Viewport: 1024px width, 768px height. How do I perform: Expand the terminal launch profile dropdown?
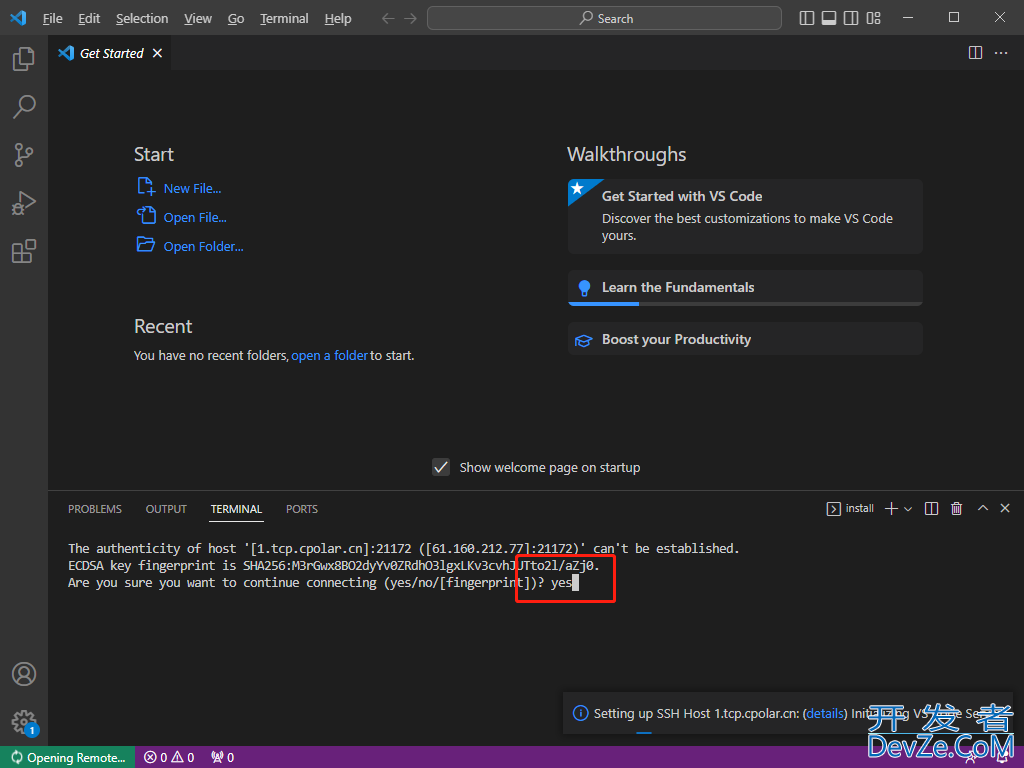click(x=908, y=509)
